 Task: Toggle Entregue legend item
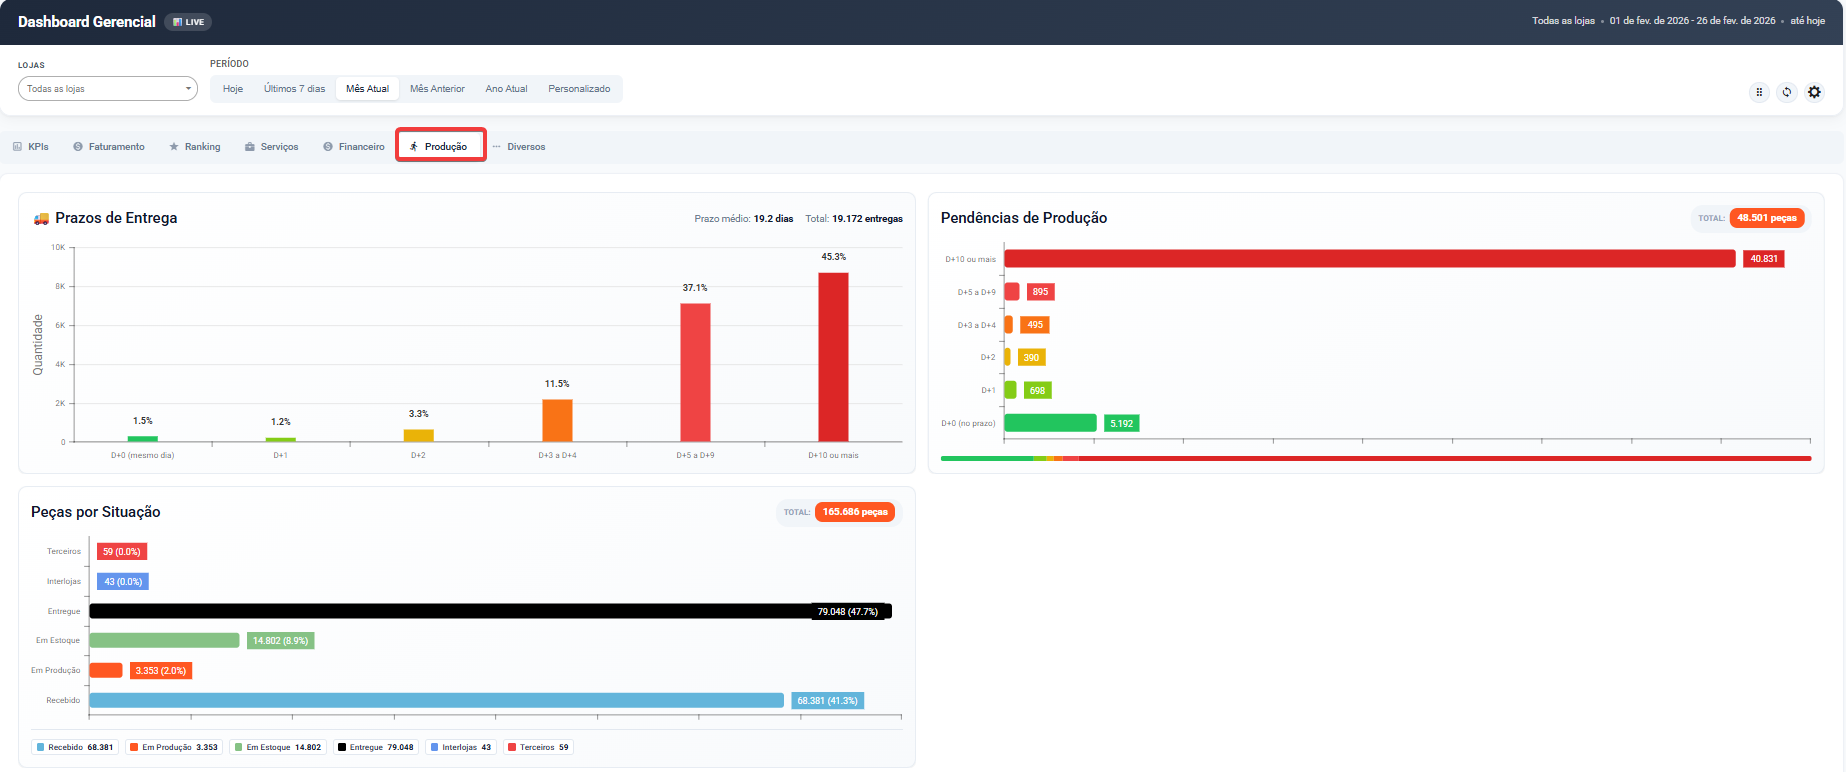(375, 747)
